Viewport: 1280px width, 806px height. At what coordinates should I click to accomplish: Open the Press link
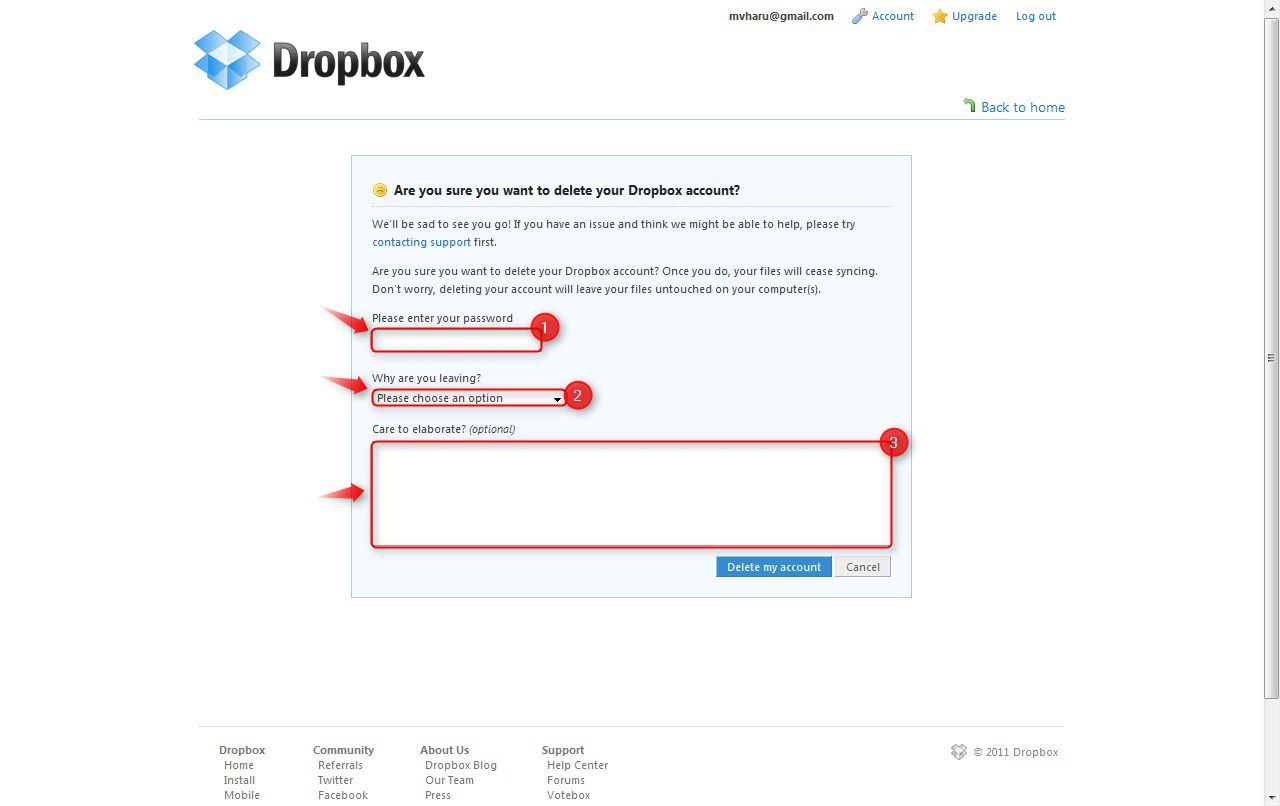click(438, 795)
